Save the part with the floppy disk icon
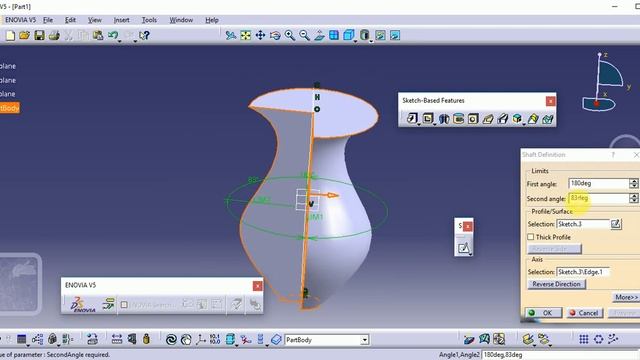The width and height of the screenshot is (640, 360). 39,36
